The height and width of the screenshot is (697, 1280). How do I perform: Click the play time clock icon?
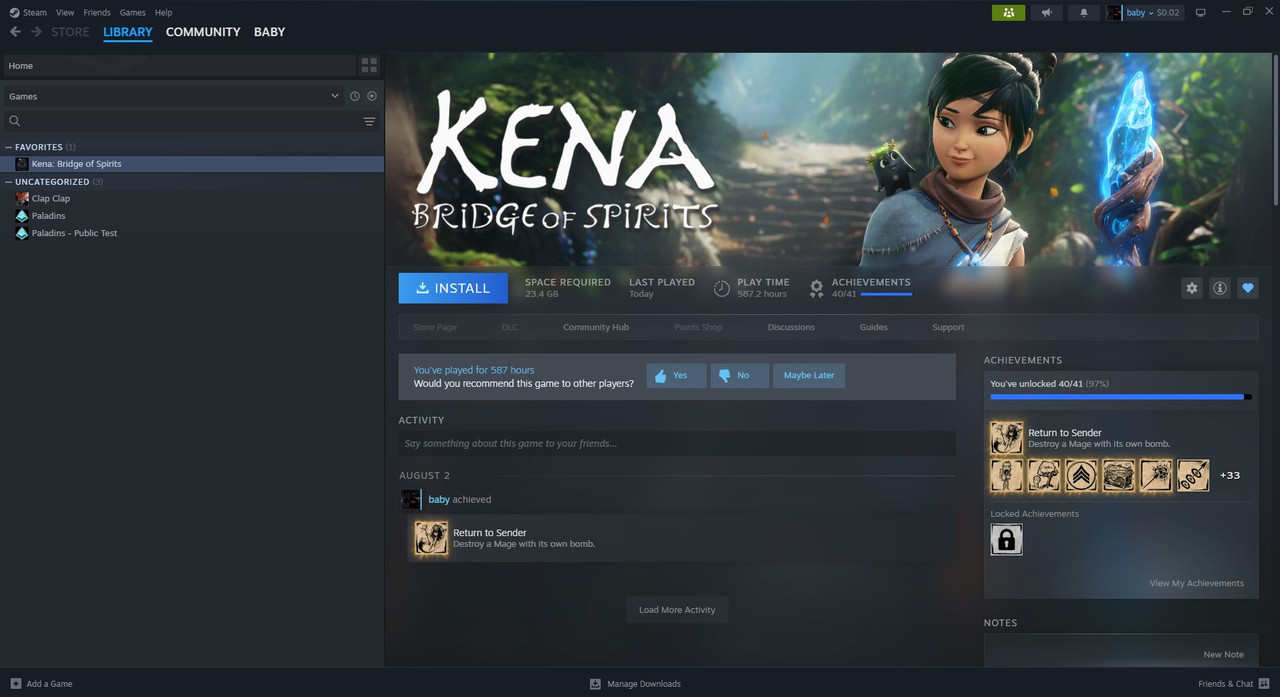(x=722, y=288)
